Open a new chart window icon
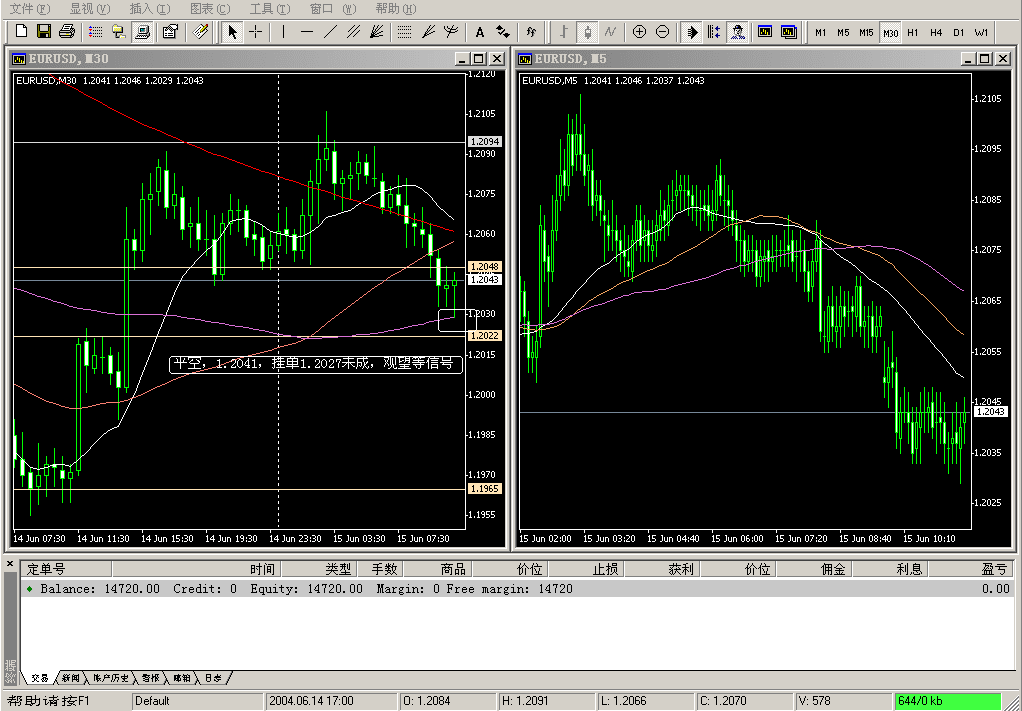Screen dimensions: 1022x711 click(x=765, y=31)
